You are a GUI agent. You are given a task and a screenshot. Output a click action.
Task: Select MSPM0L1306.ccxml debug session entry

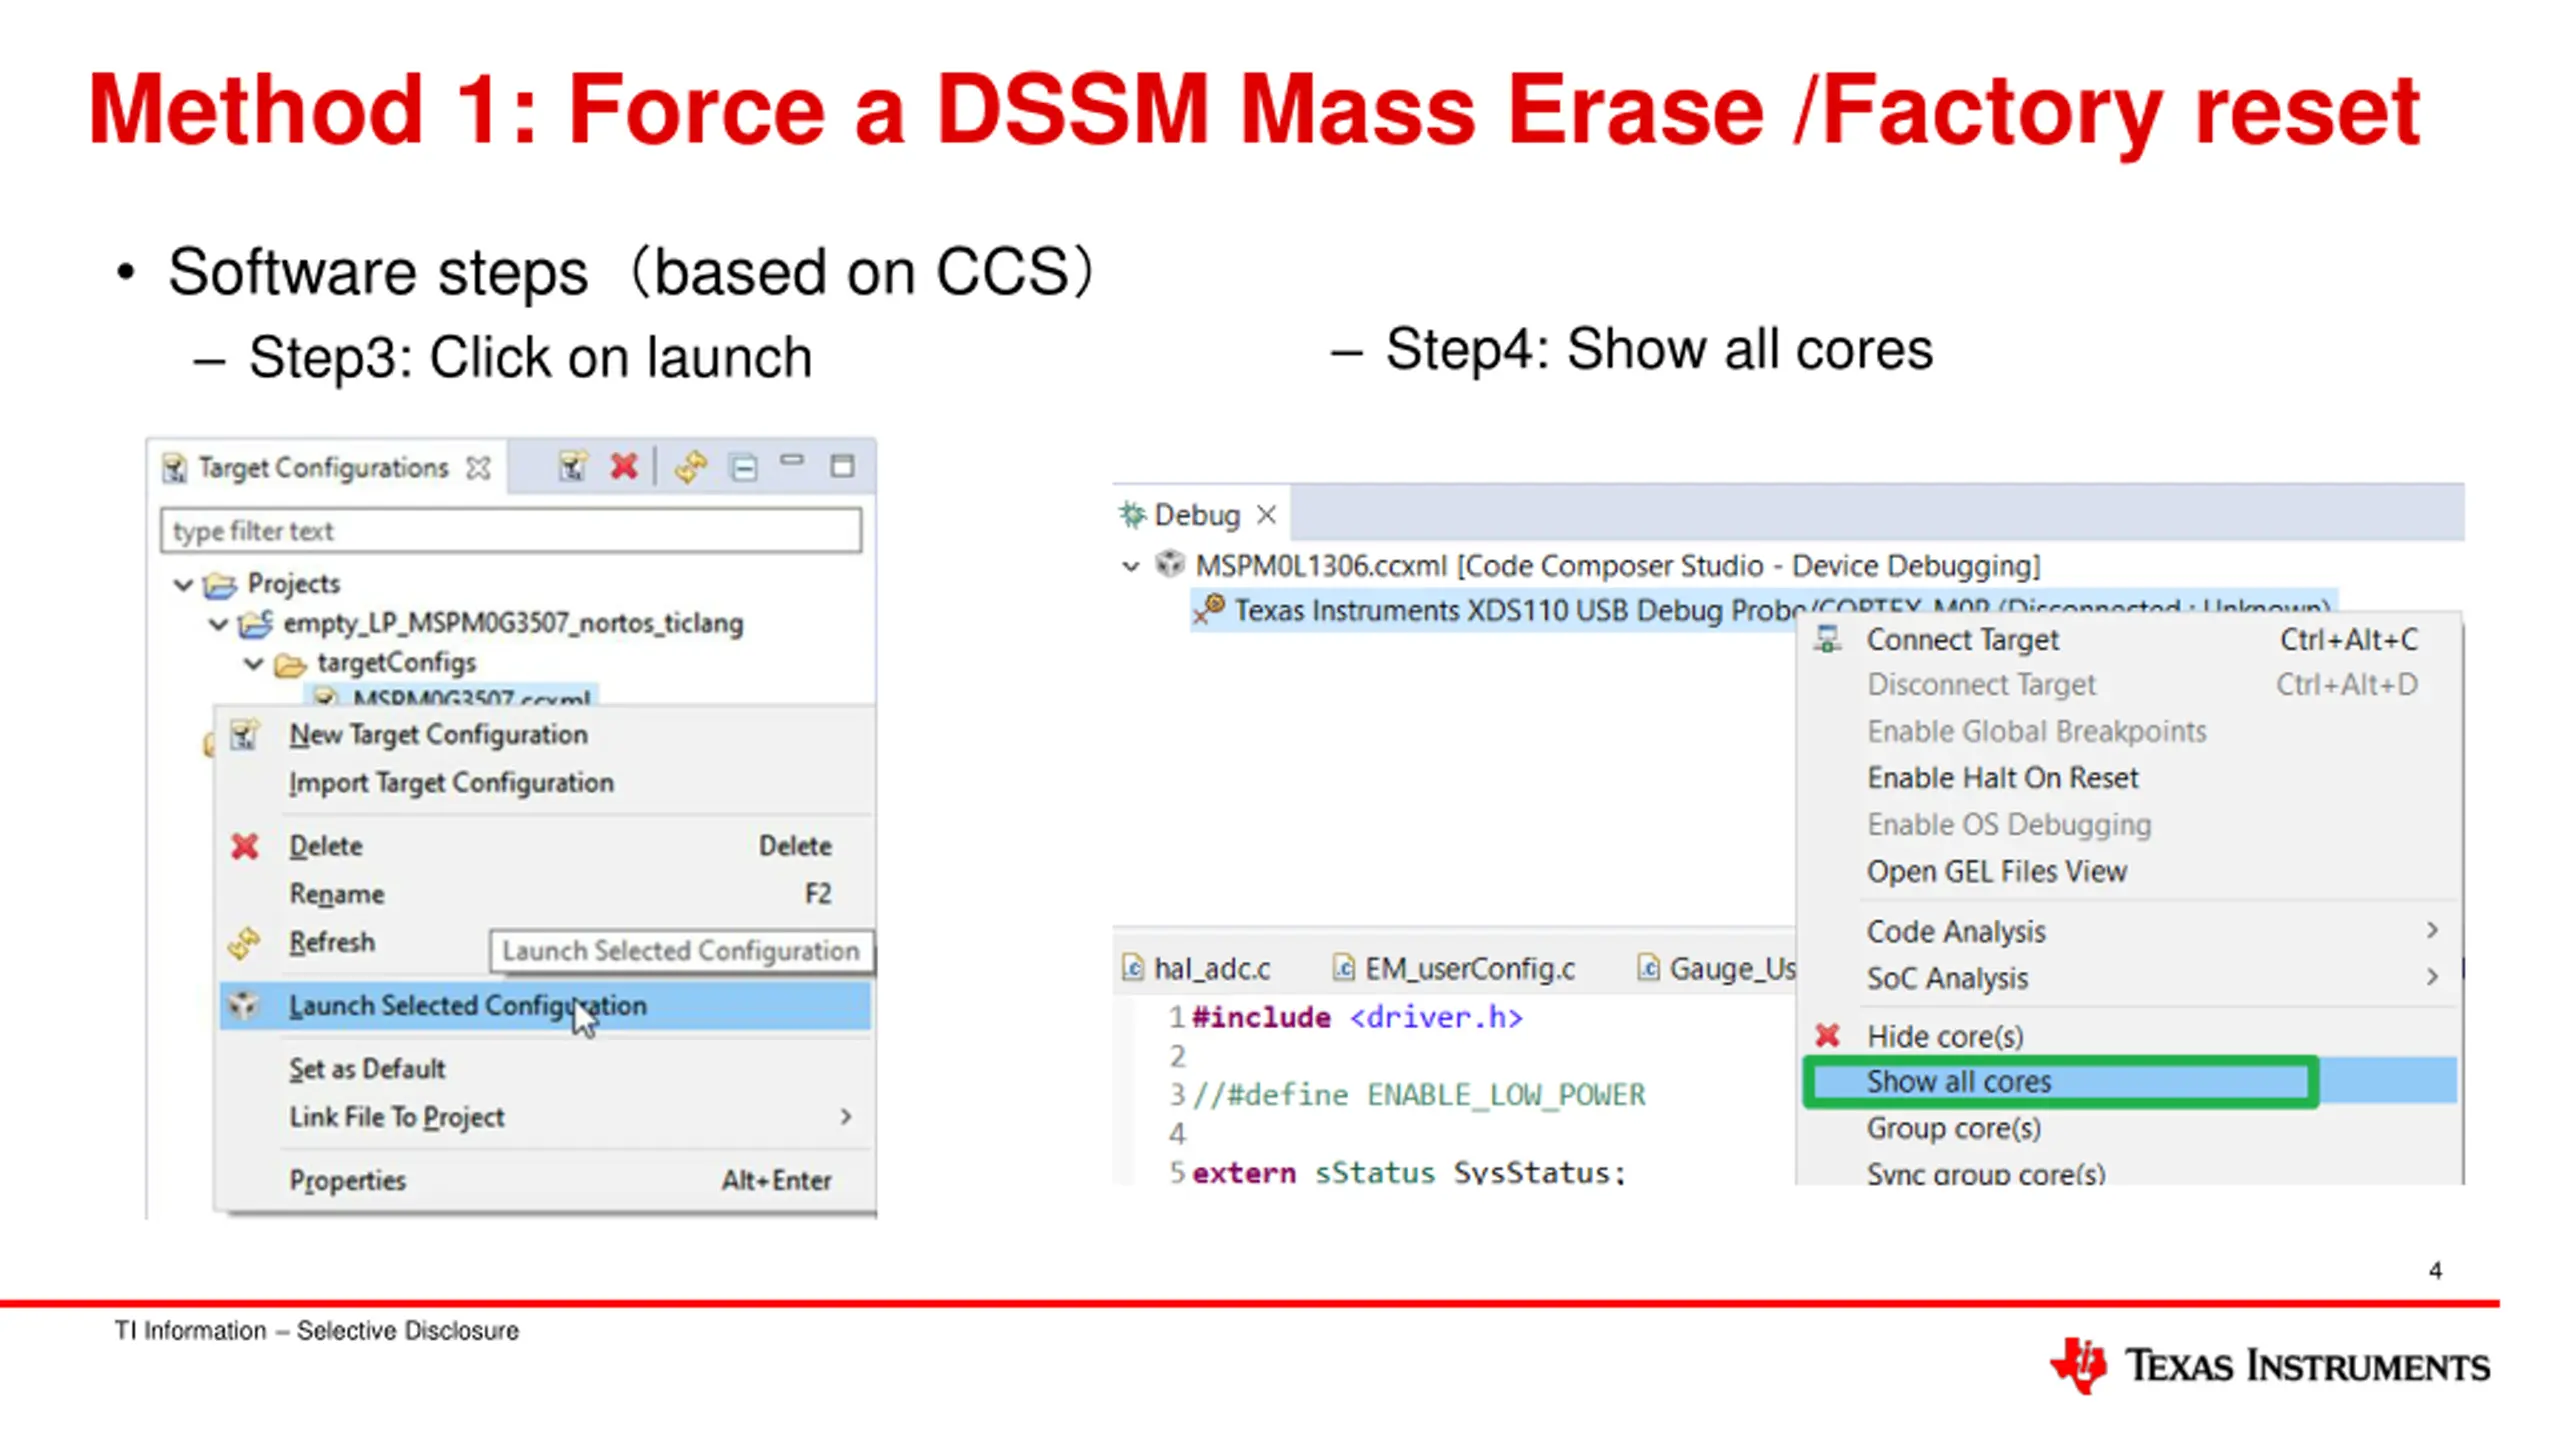[x=1617, y=566]
